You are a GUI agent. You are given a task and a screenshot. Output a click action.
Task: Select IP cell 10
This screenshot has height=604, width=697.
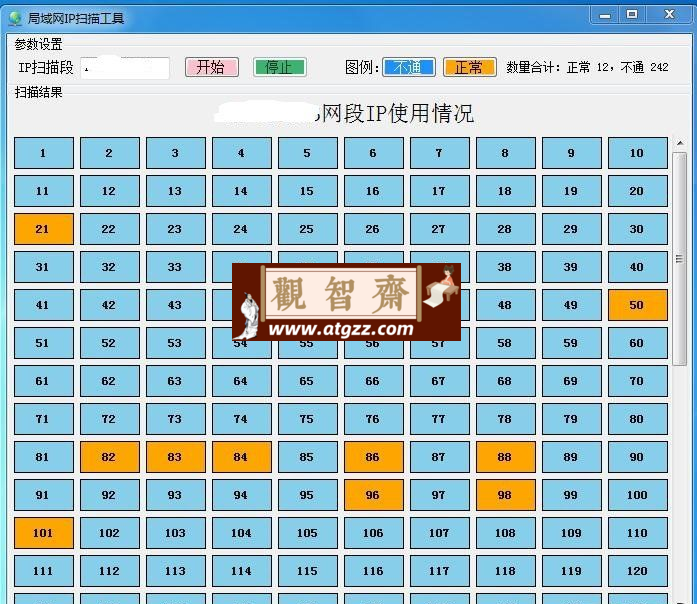638,153
